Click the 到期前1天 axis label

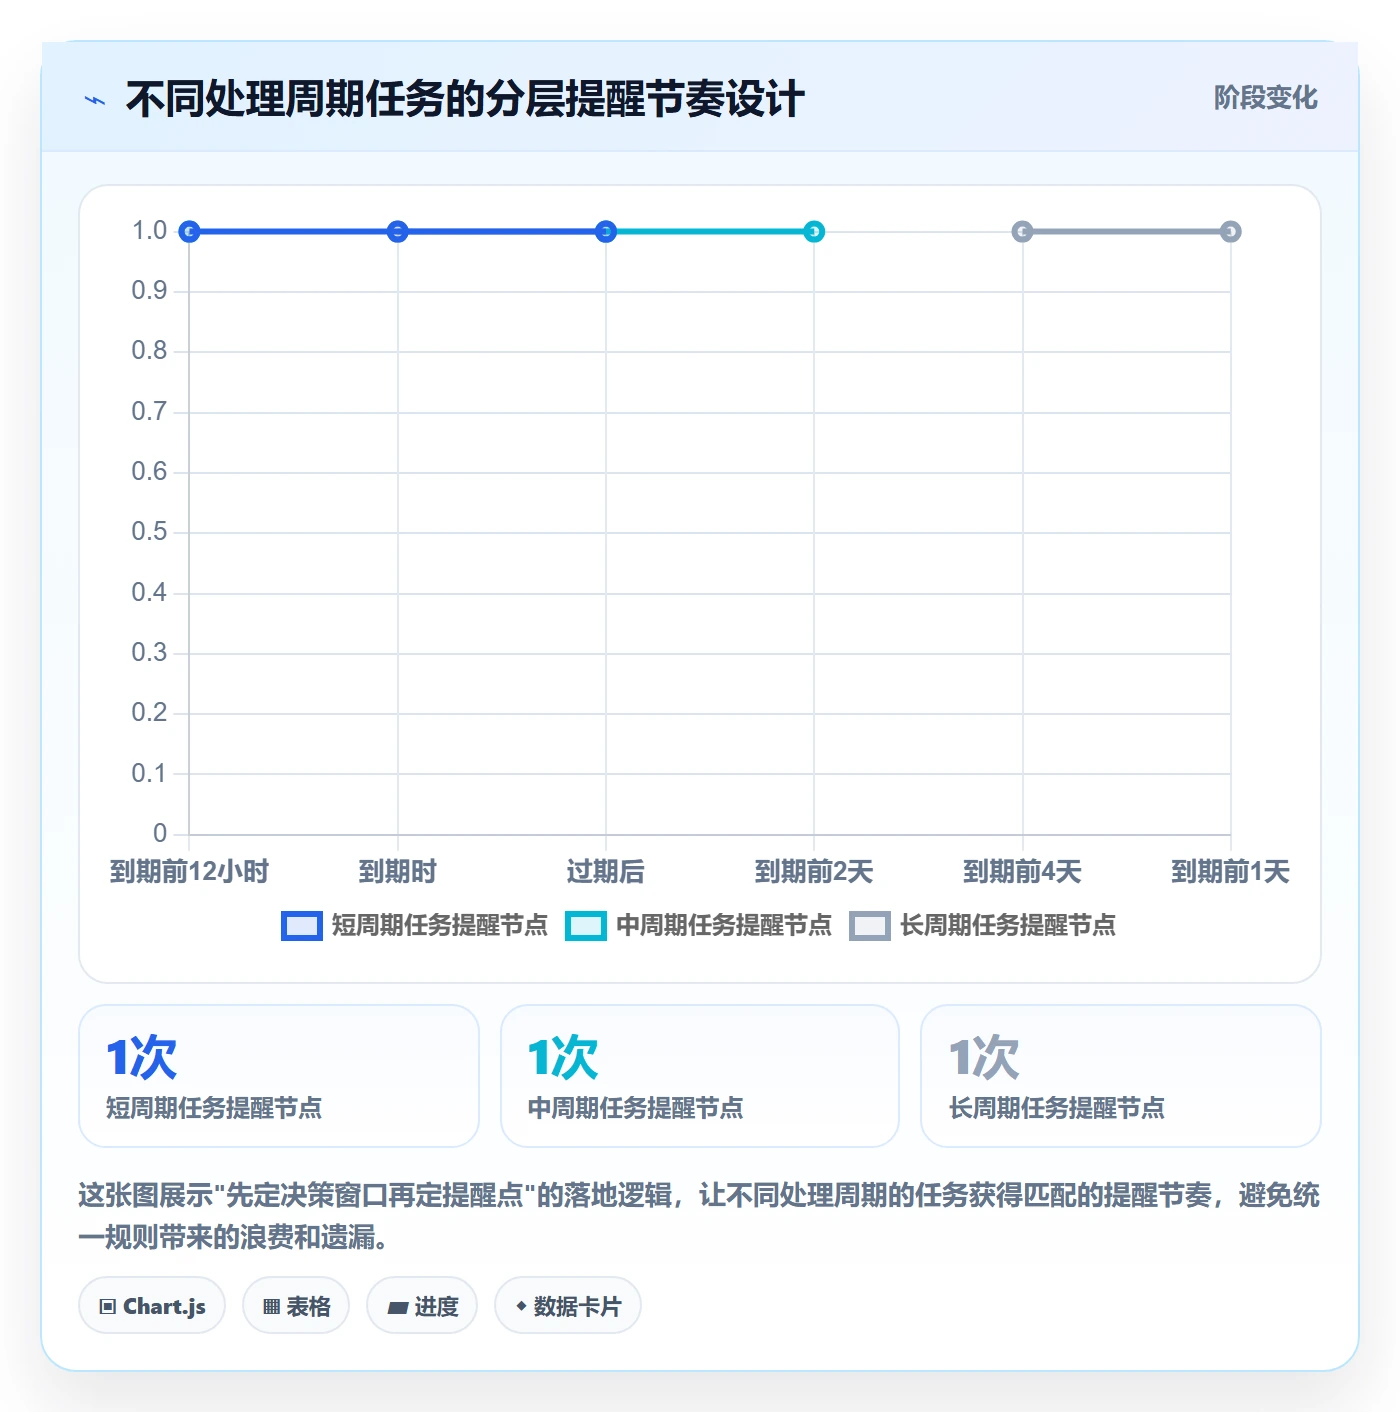pyautogui.click(x=1231, y=872)
